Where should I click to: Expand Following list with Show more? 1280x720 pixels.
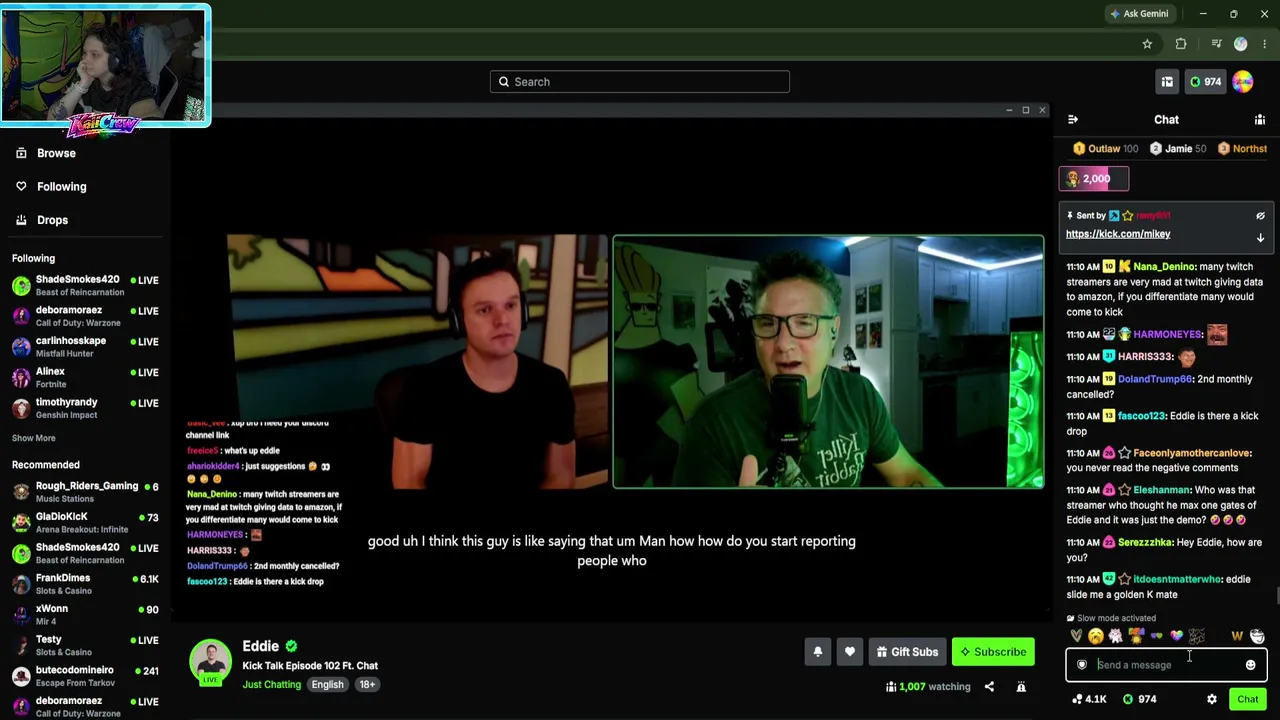[34, 438]
